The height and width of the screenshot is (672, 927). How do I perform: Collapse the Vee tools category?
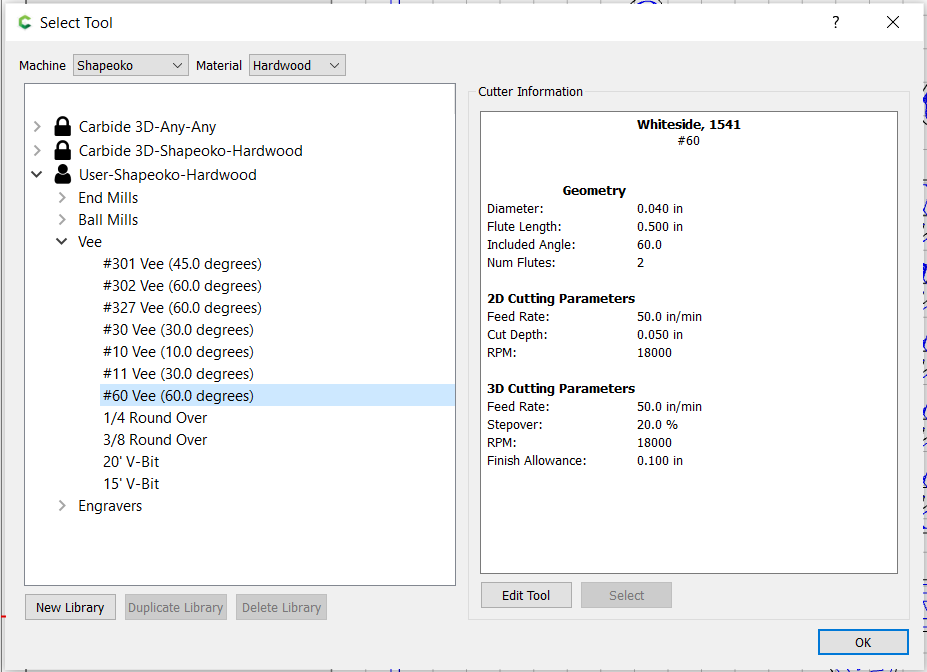[x=62, y=242]
